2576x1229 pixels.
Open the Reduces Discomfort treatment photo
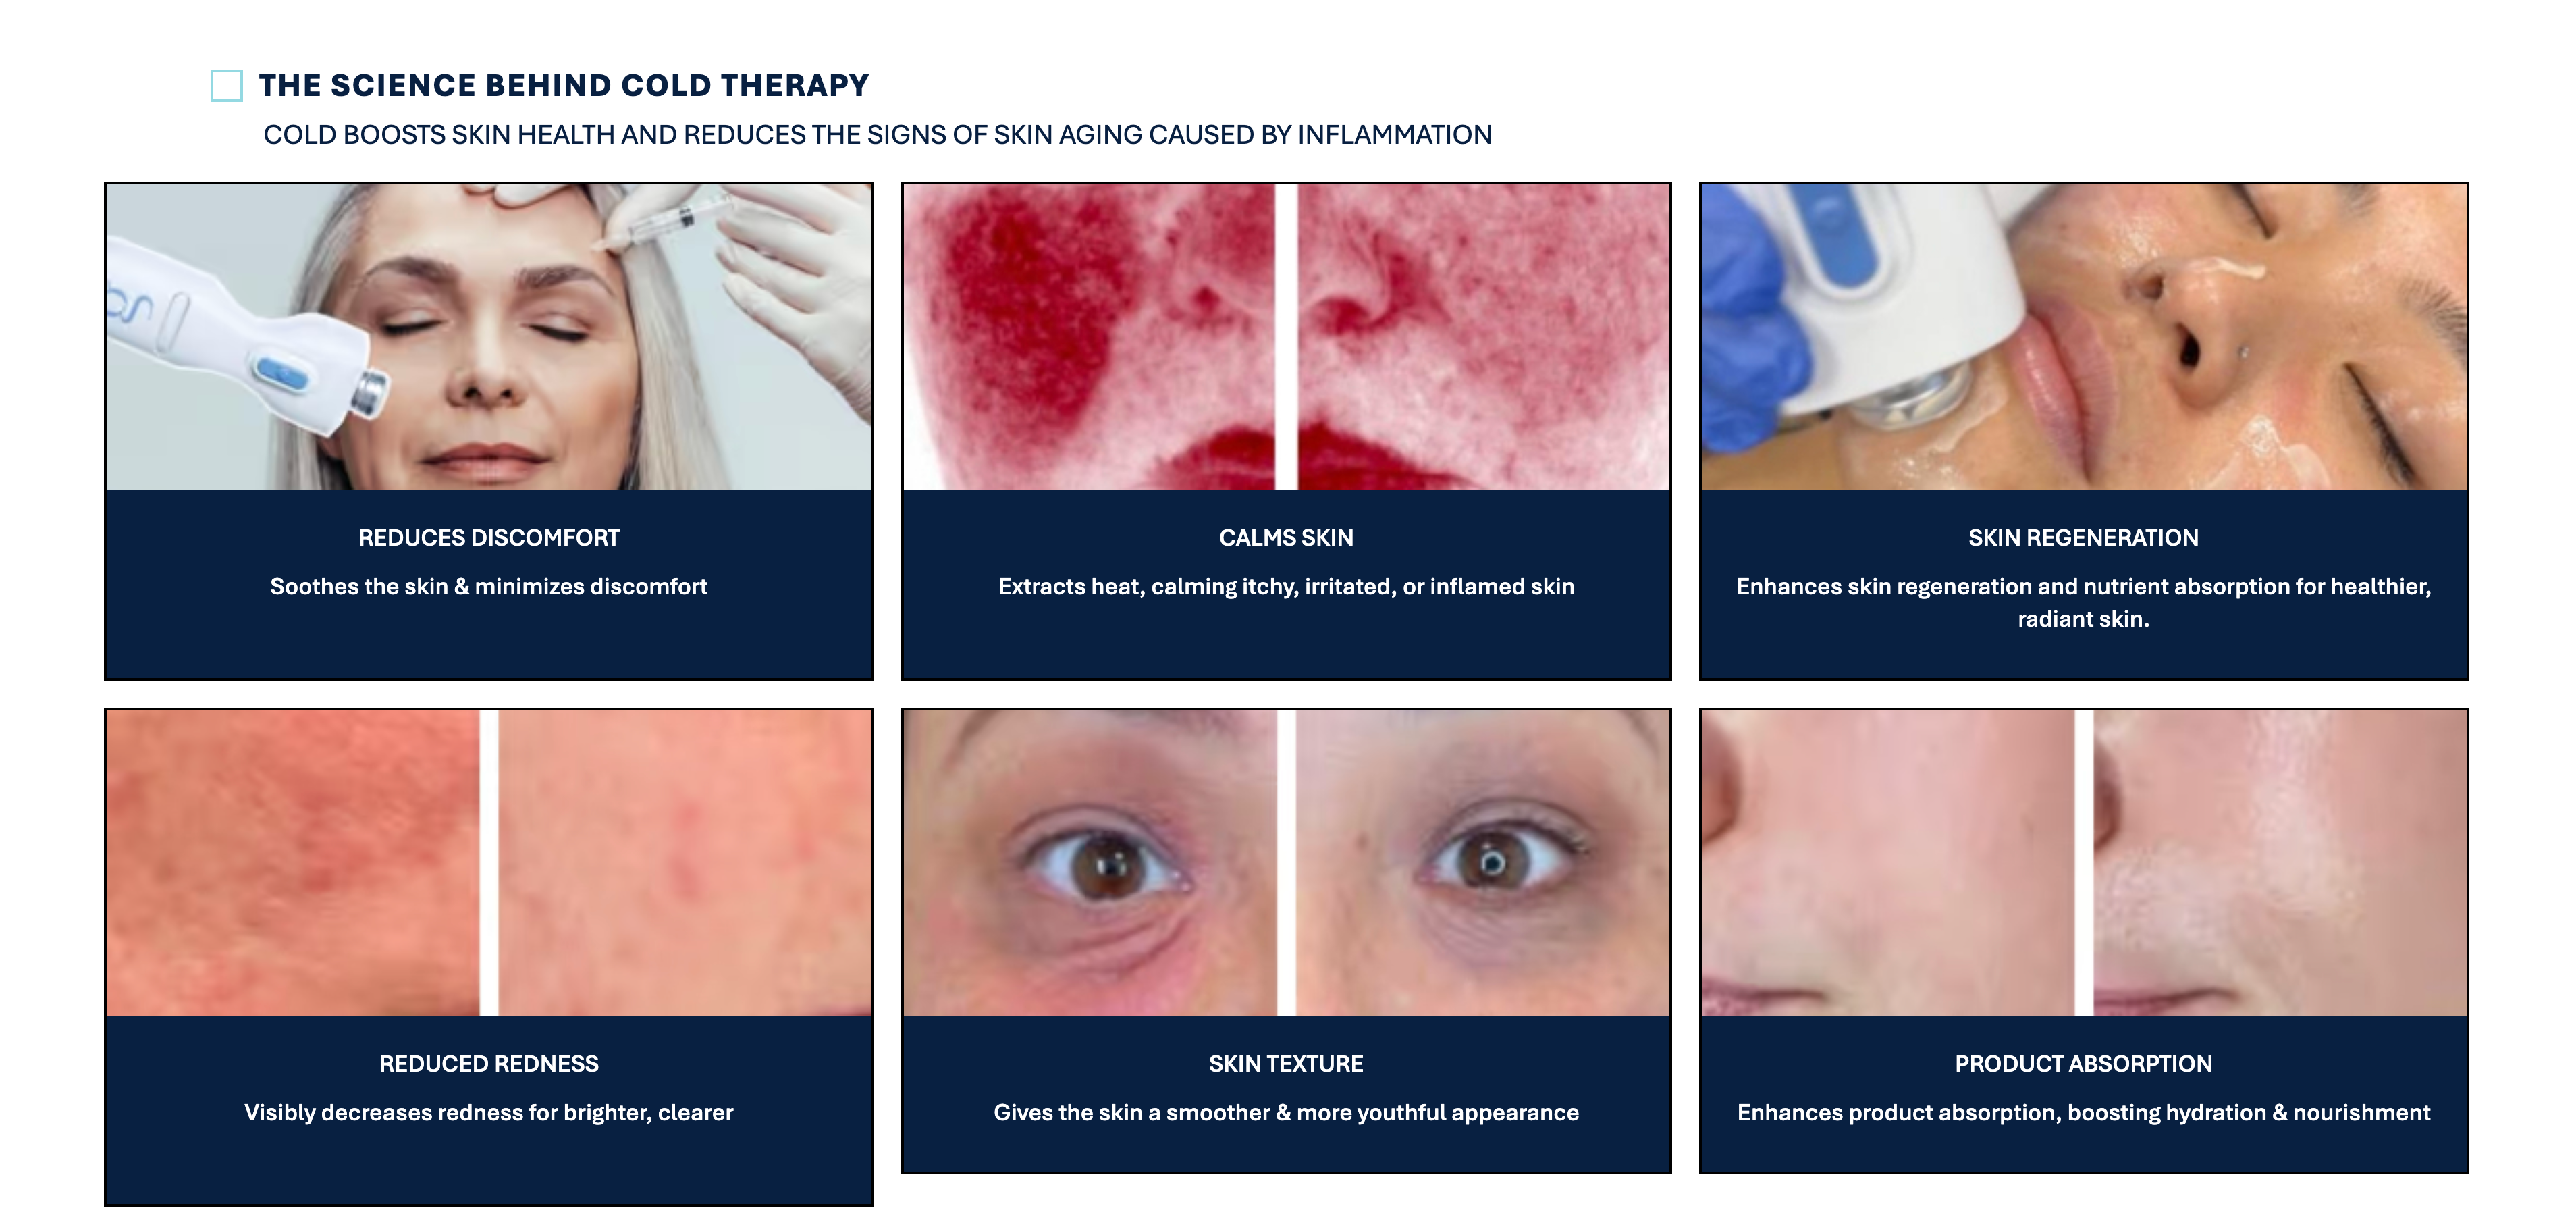point(489,337)
